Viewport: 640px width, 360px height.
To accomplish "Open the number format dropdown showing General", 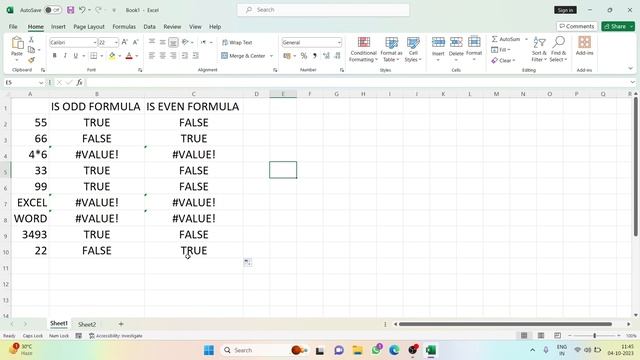I will (x=339, y=42).
